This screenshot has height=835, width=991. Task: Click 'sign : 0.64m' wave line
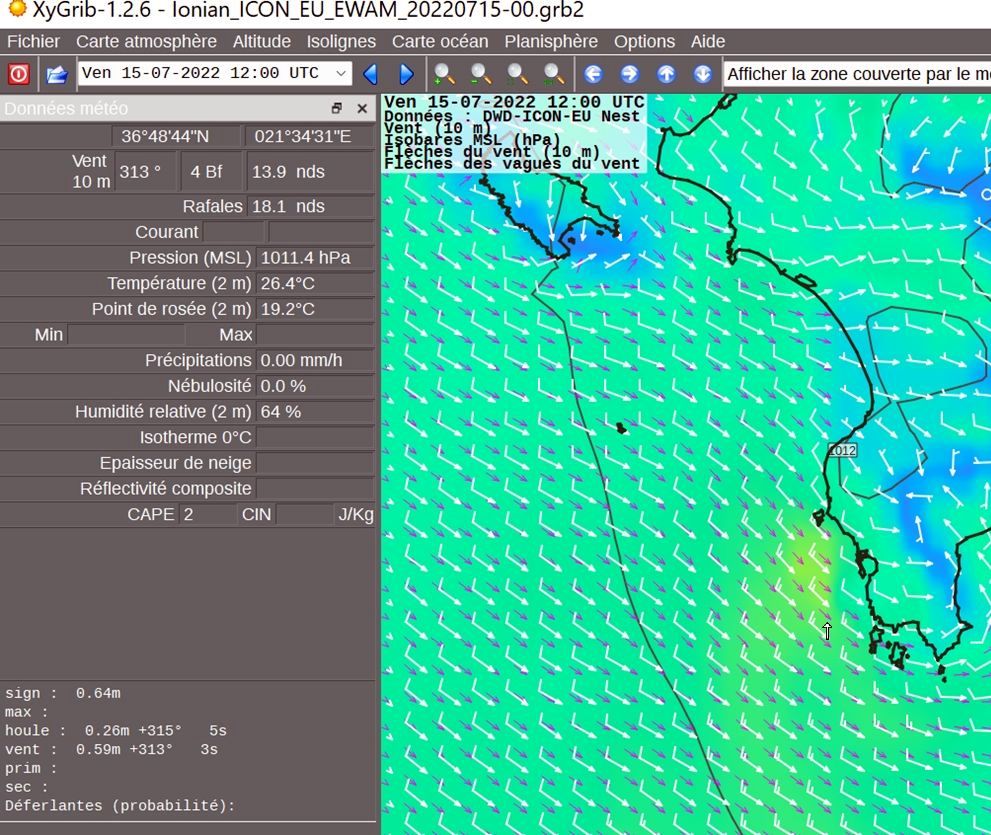pos(63,693)
